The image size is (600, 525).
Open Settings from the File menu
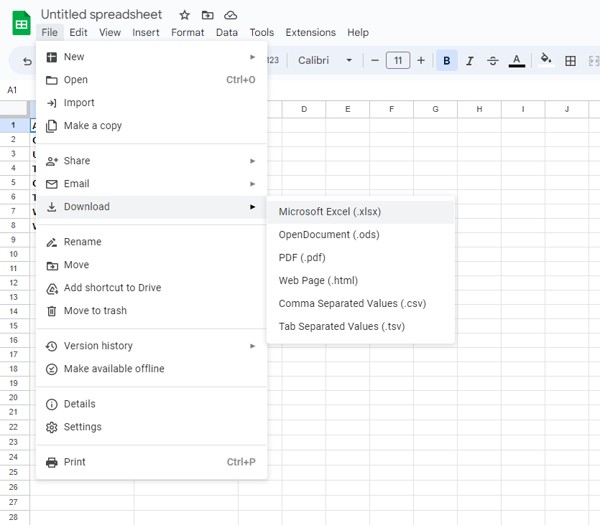(152, 427)
